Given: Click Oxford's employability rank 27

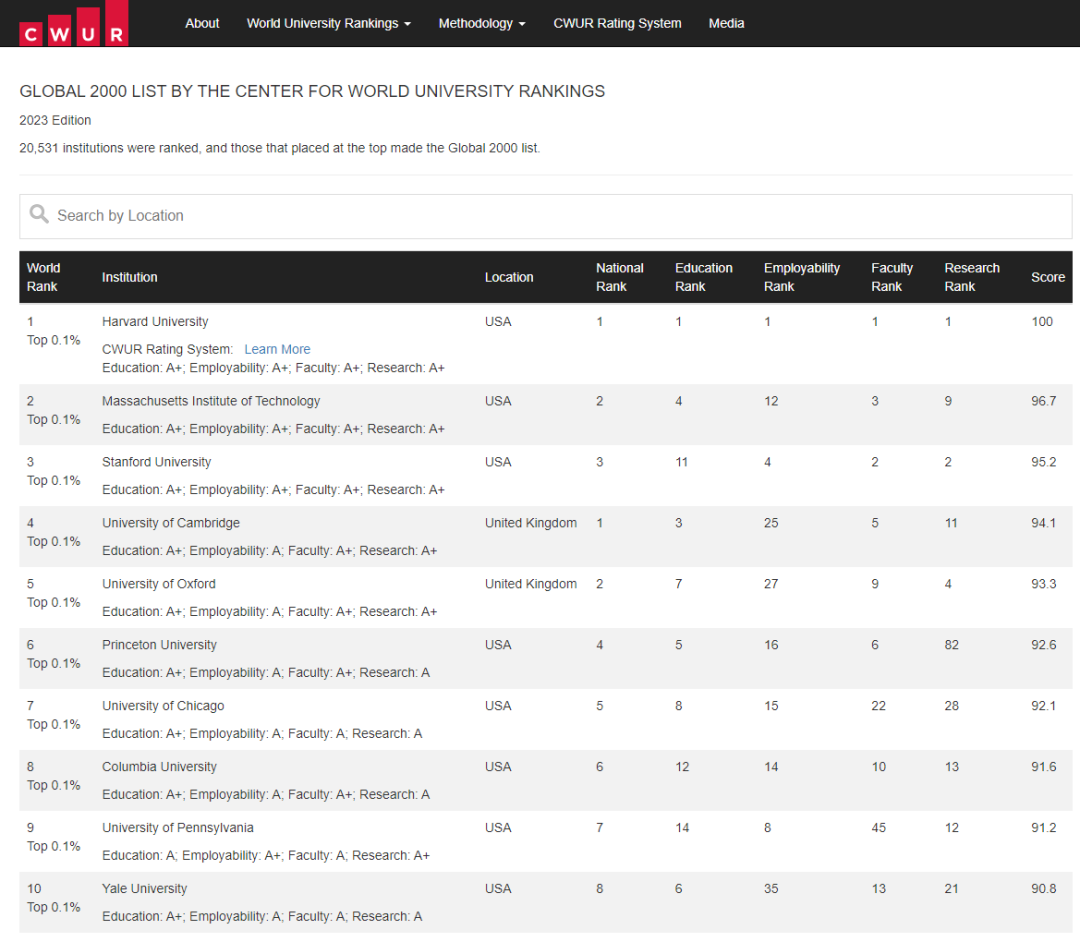Looking at the screenshot, I should click(x=771, y=584).
